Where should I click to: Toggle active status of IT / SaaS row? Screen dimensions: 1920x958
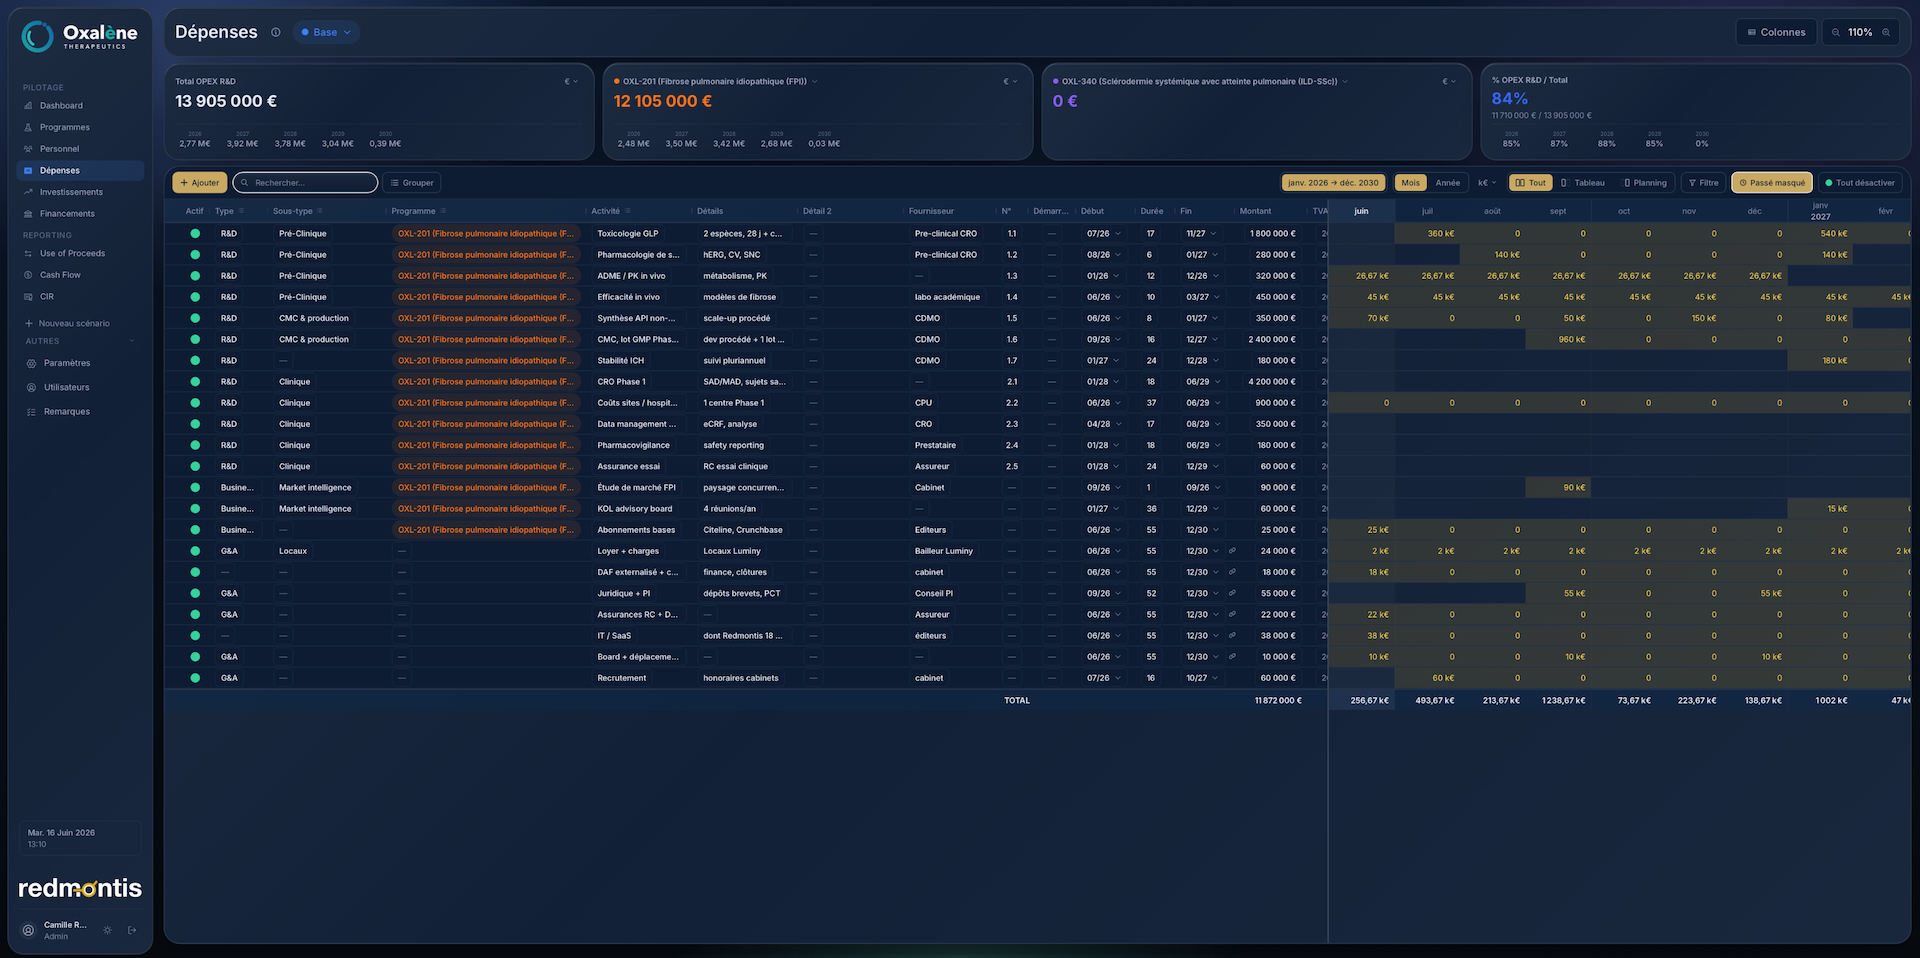coord(195,636)
